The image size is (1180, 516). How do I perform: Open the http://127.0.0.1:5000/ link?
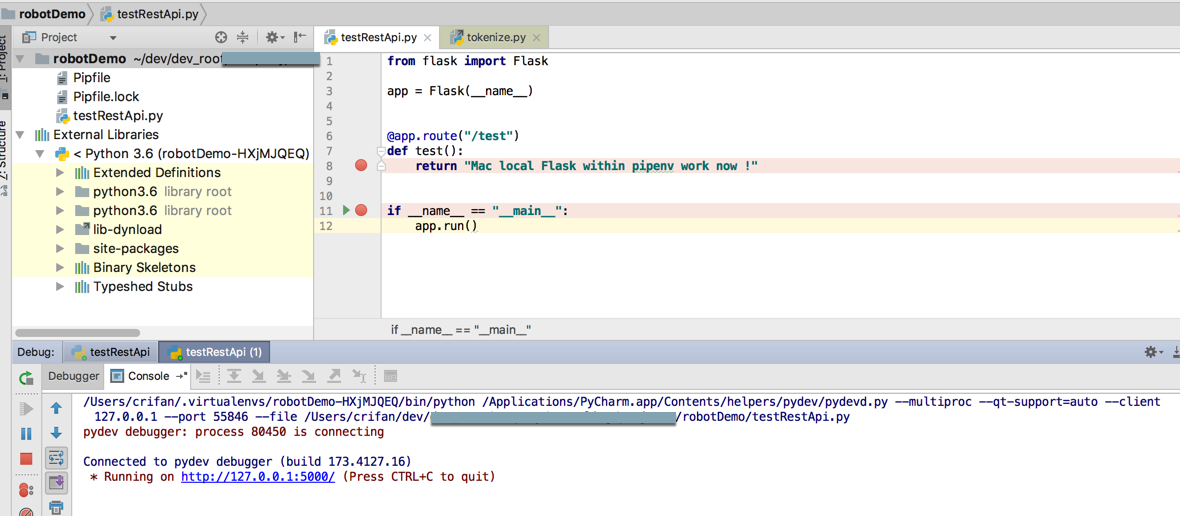click(257, 477)
